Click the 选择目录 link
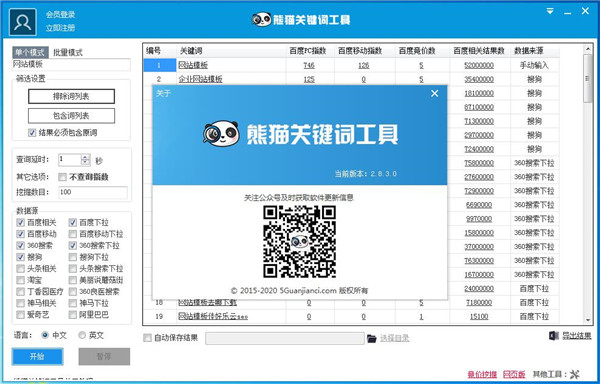 pos(395,338)
